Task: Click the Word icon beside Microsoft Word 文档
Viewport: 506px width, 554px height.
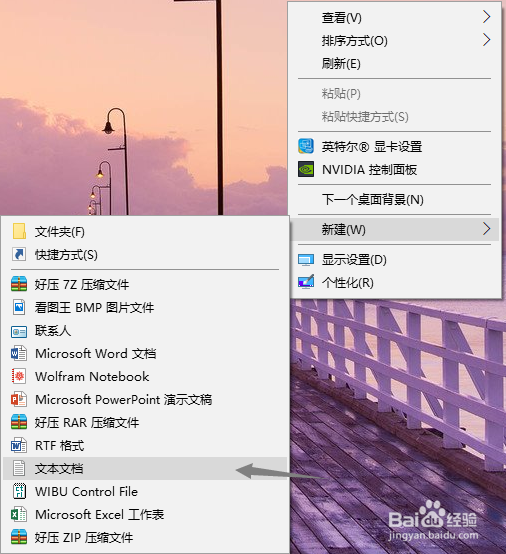Action: coord(19,353)
